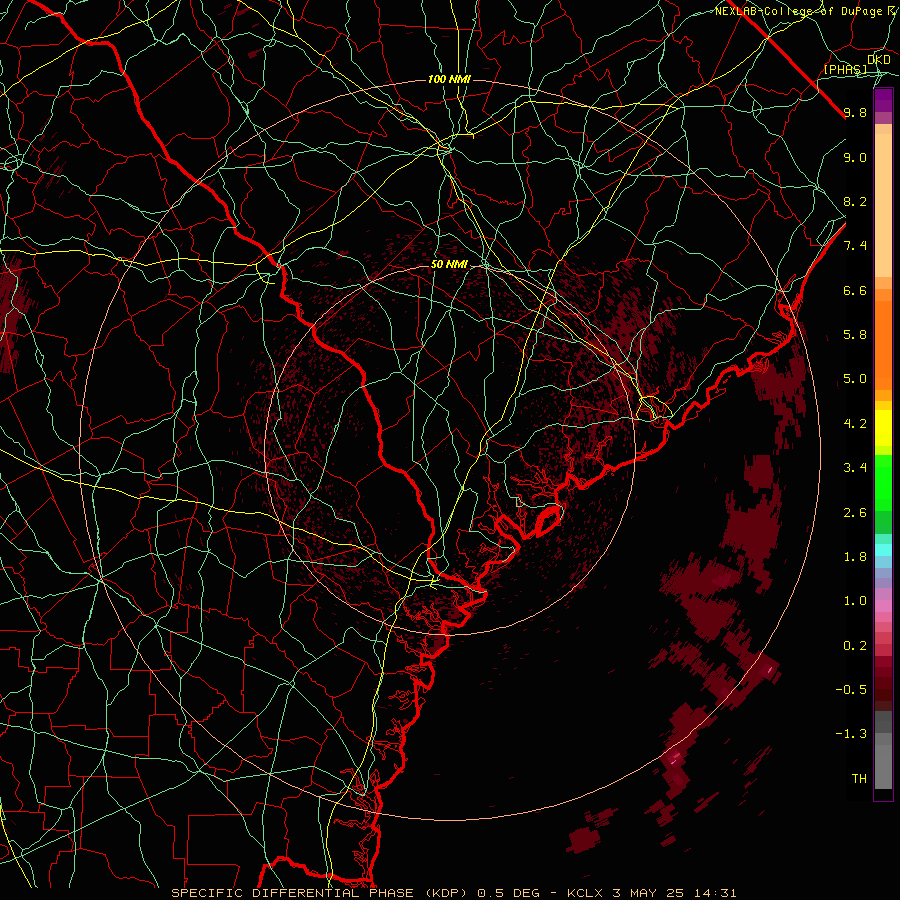The width and height of the screenshot is (900, 900).
Task: Click the 2.6 scale value
Action: tap(855, 513)
